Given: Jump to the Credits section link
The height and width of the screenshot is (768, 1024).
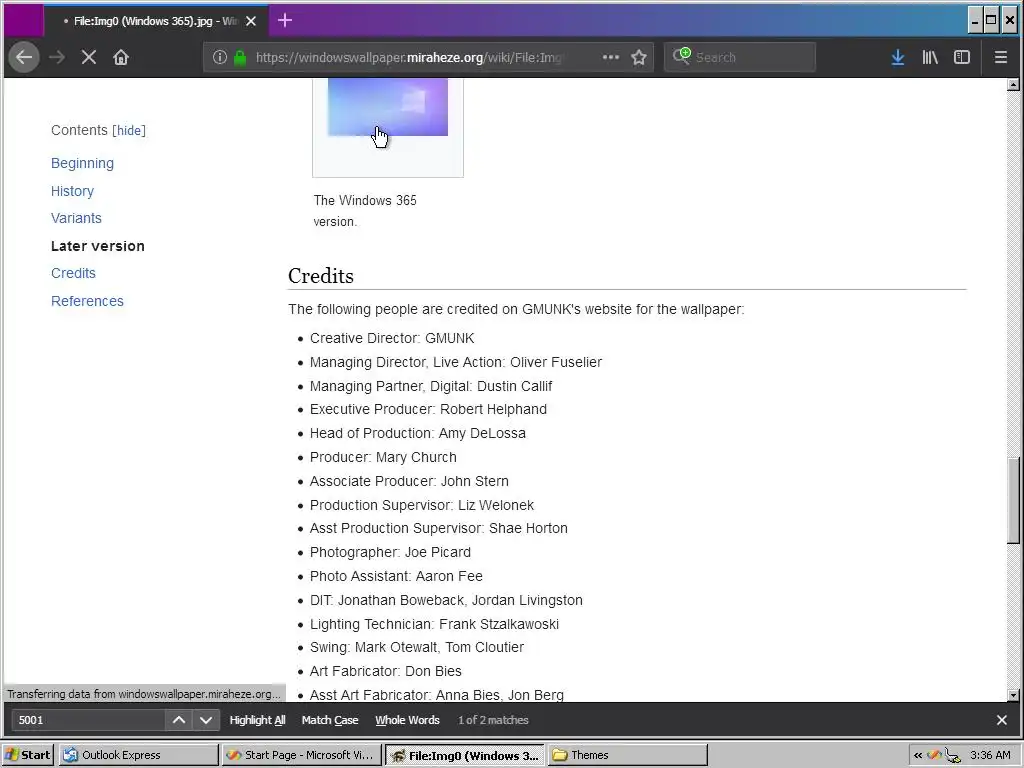Looking at the screenshot, I should pos(73,273).
